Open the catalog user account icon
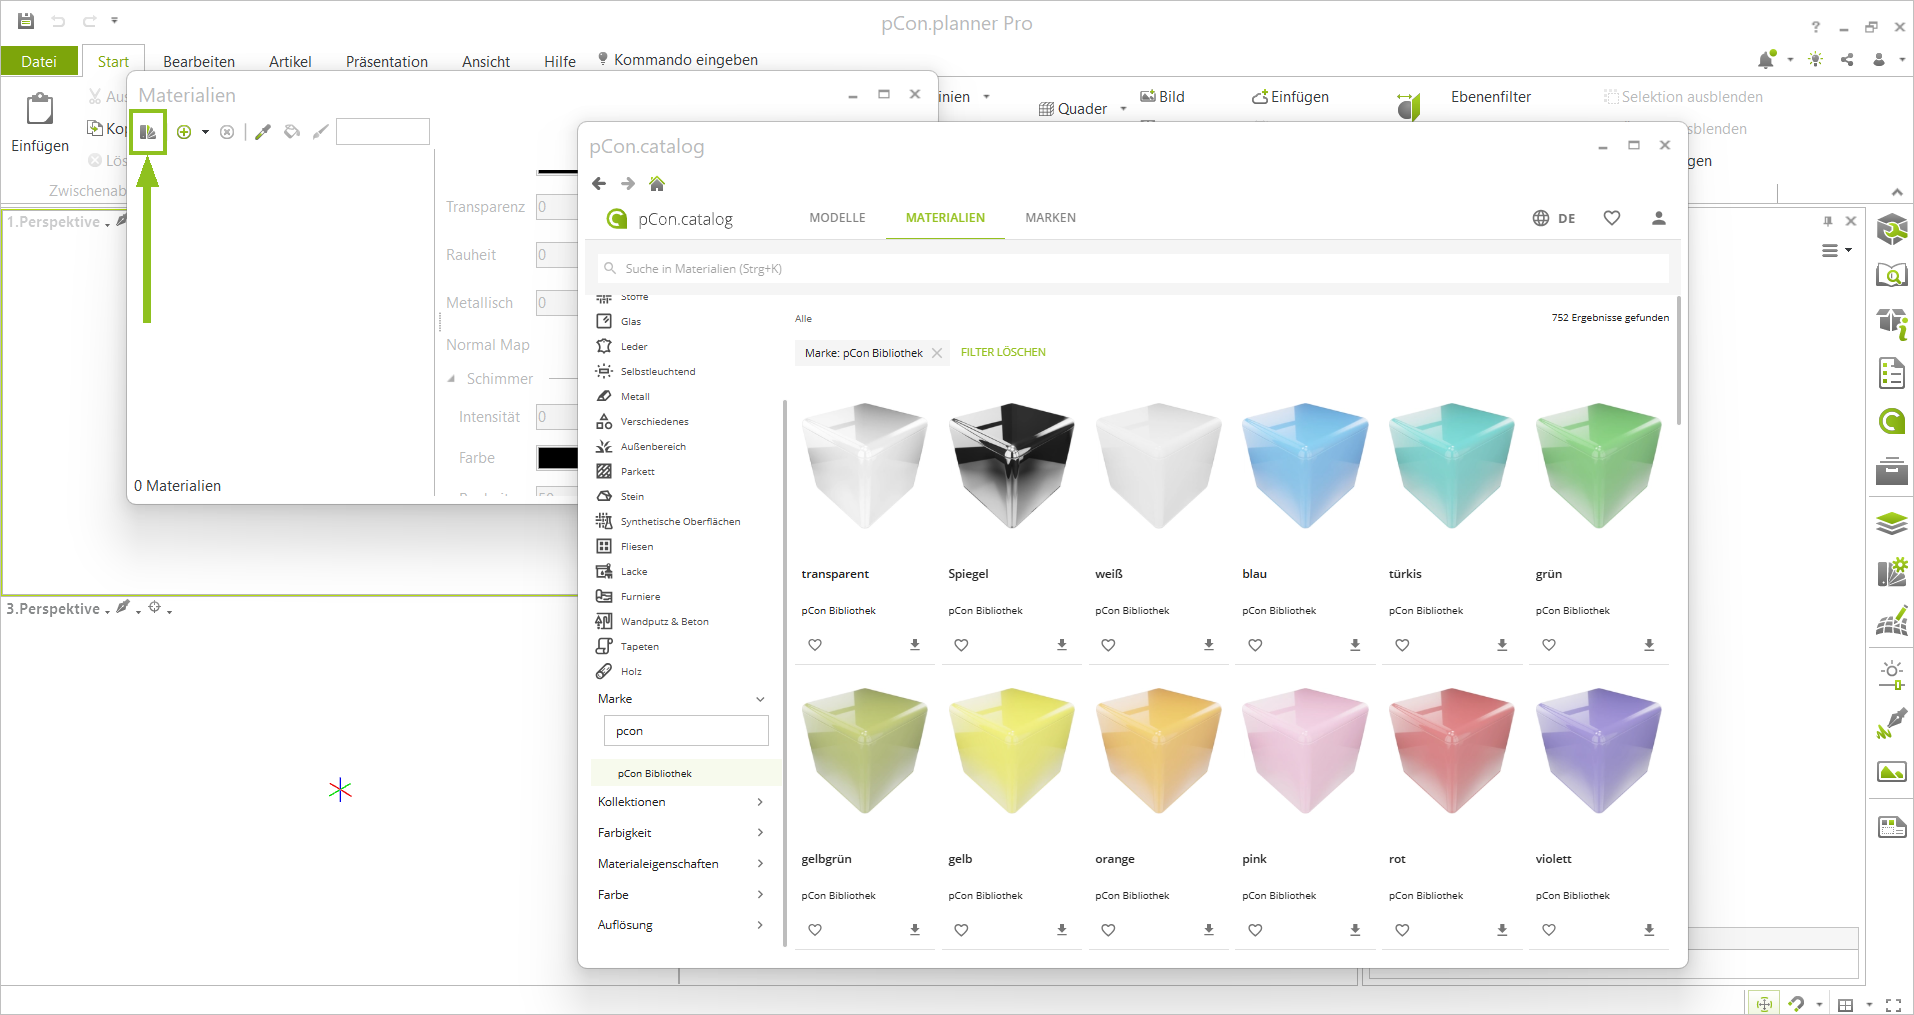This screenshot has height=1015, width=1914. point(1659,218)
